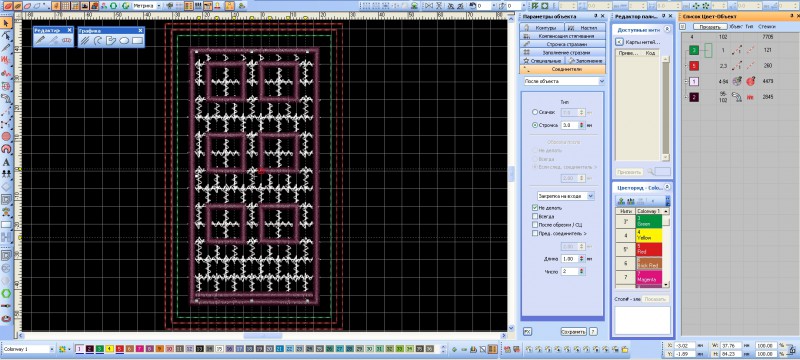Open the После объекта dropdown
Viewport: 800px width, 360px height.
click(x=564, y=82)
